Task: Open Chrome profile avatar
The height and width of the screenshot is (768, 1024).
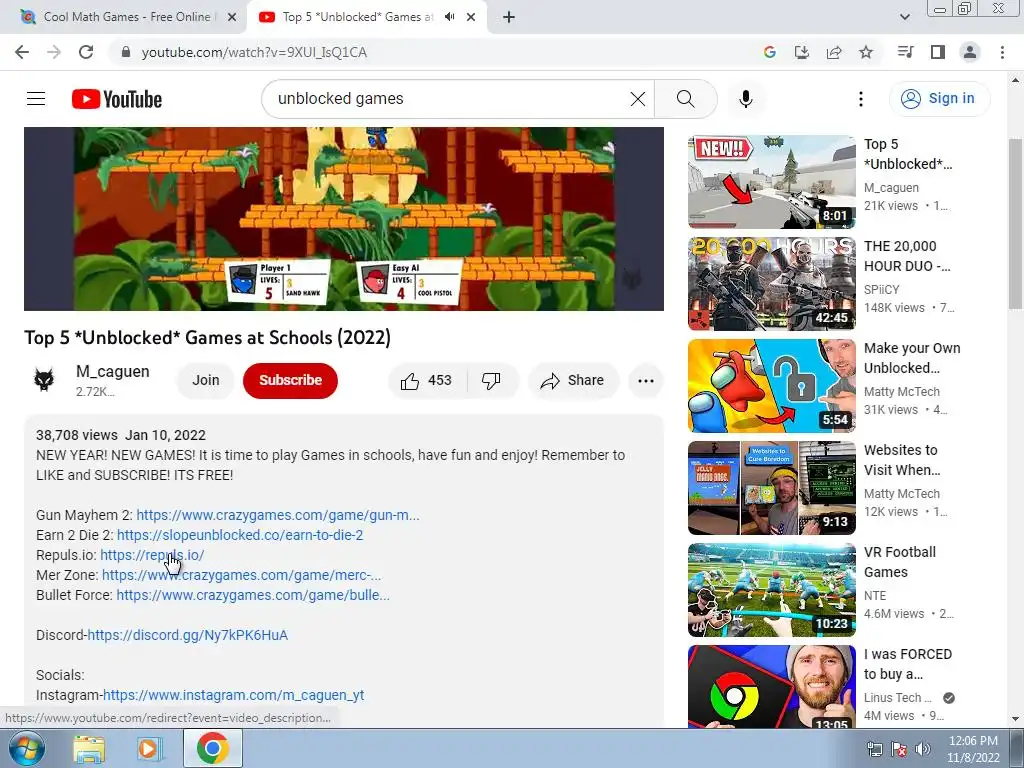Action: (970, 52)
